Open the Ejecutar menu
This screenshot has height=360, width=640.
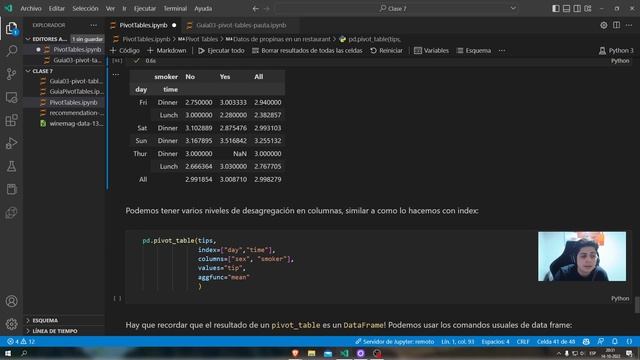pos(145,9)
